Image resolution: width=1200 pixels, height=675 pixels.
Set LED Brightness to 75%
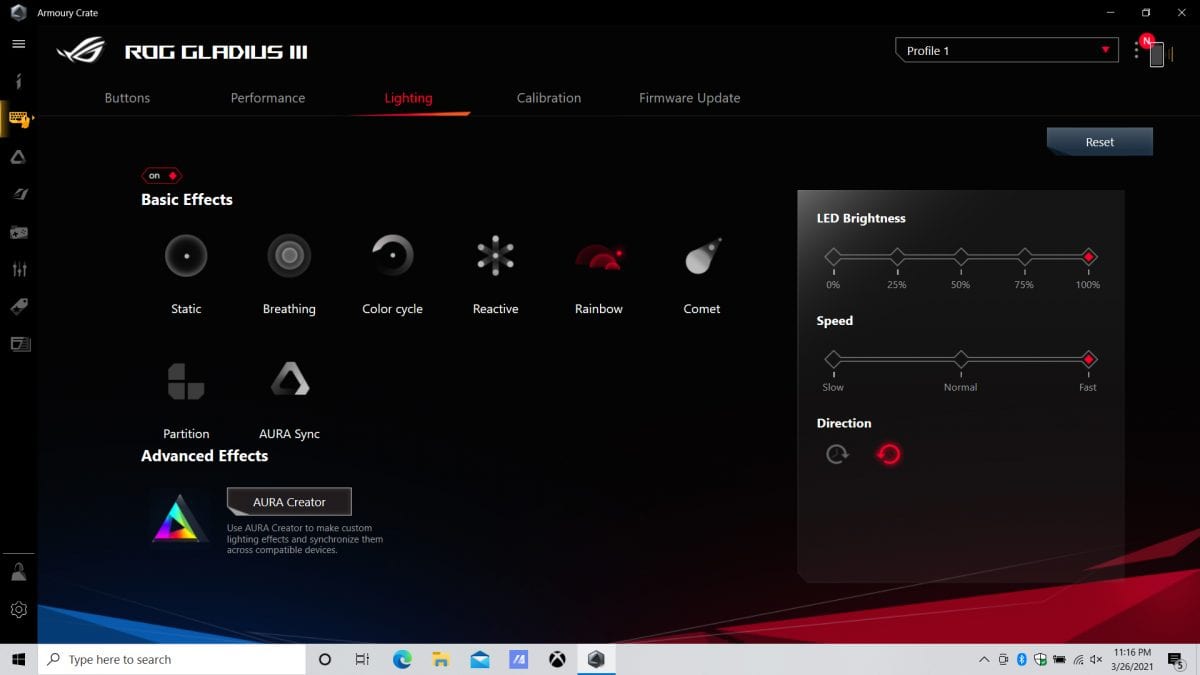pos(1025,257)
